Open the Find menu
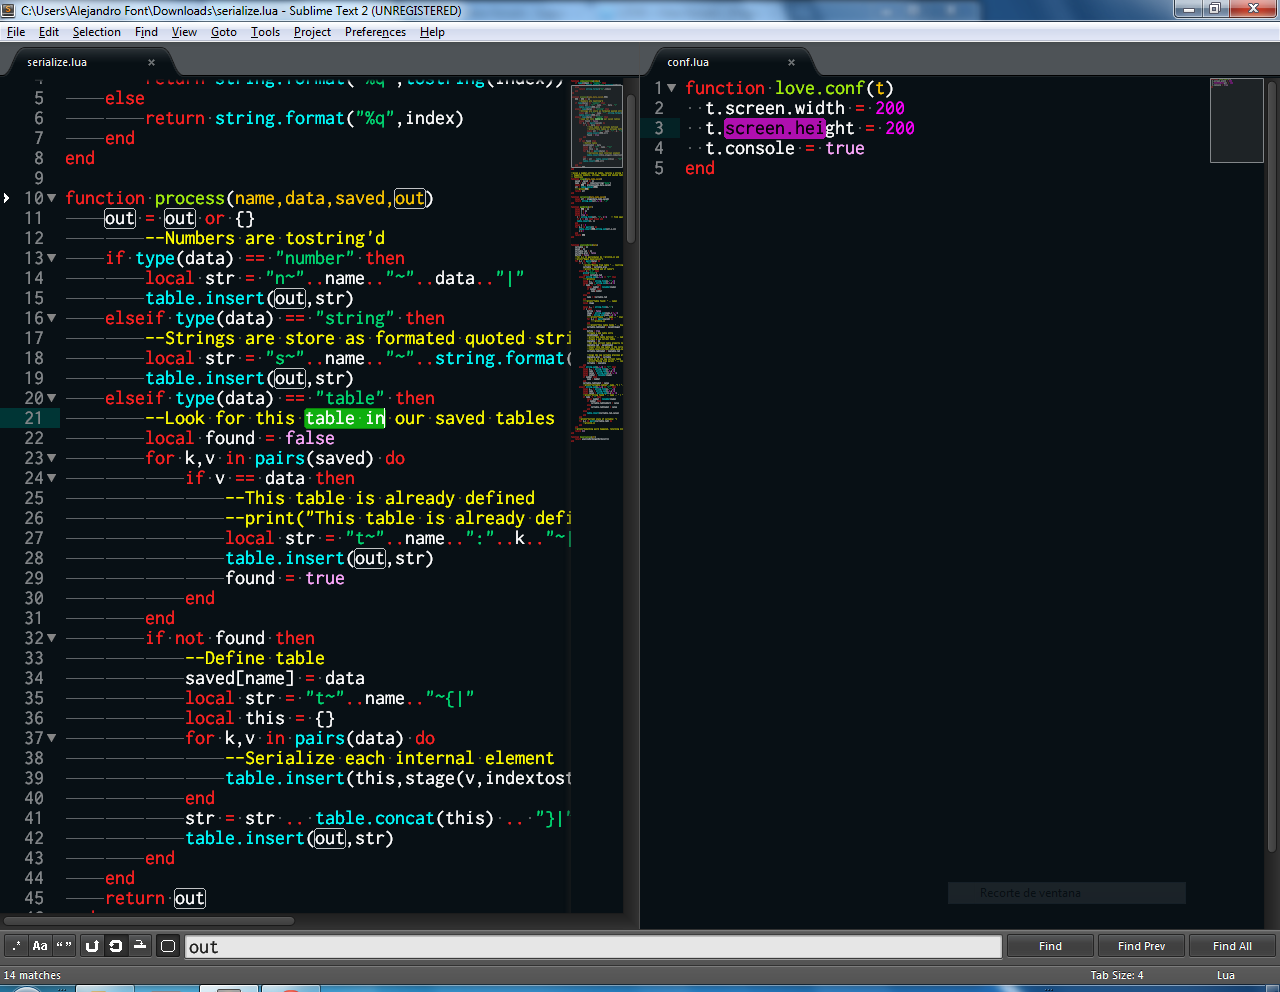1280x992 pixels. pos(147,32)
